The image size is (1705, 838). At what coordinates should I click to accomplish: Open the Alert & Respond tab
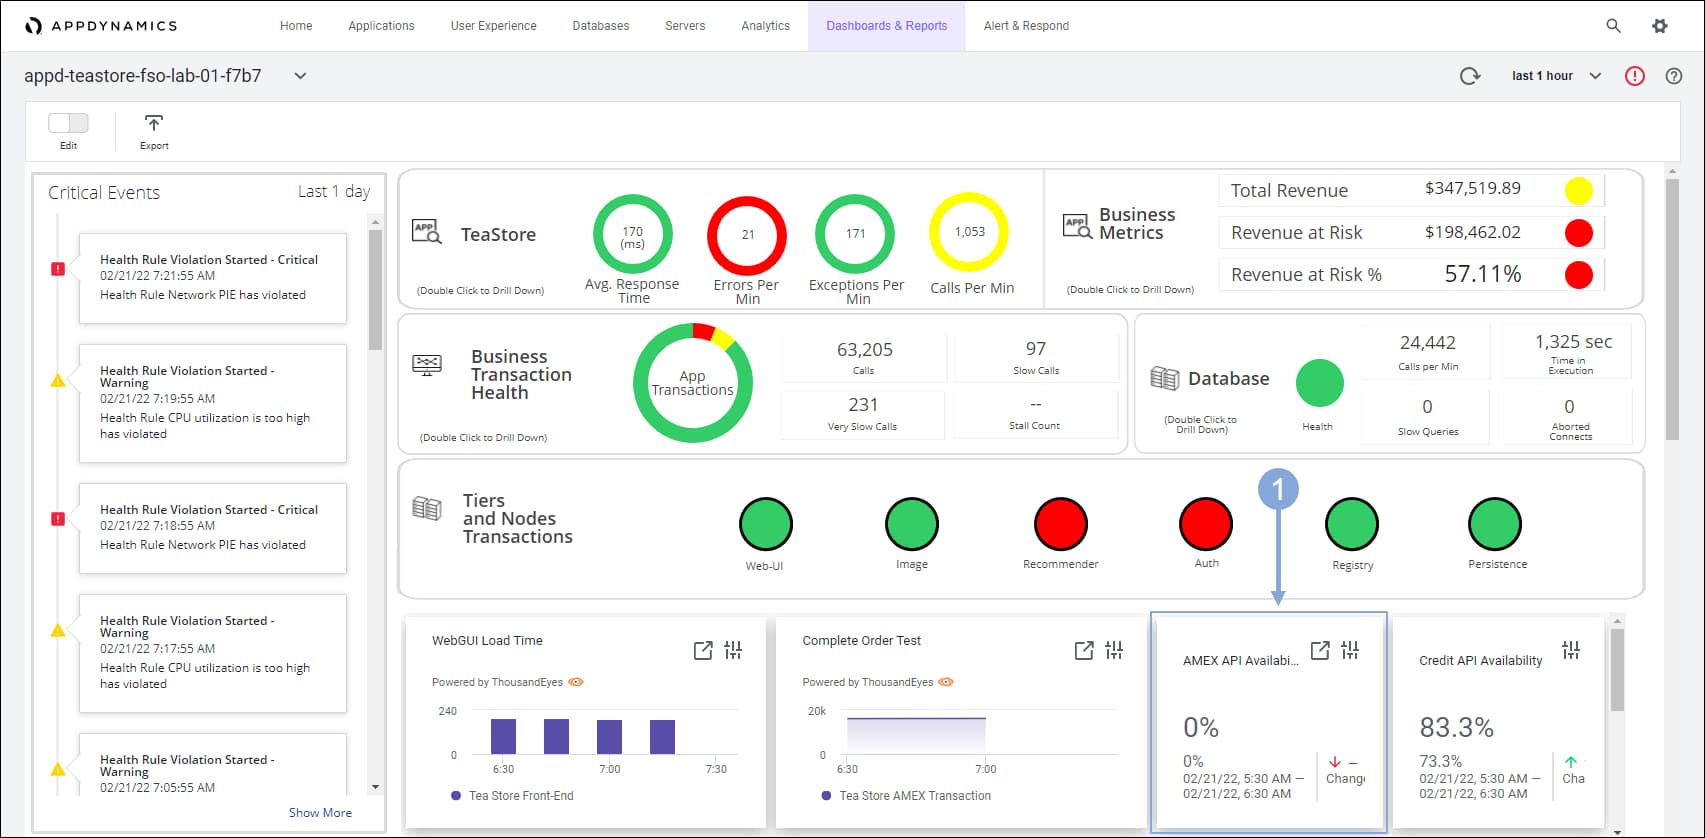1026,26
